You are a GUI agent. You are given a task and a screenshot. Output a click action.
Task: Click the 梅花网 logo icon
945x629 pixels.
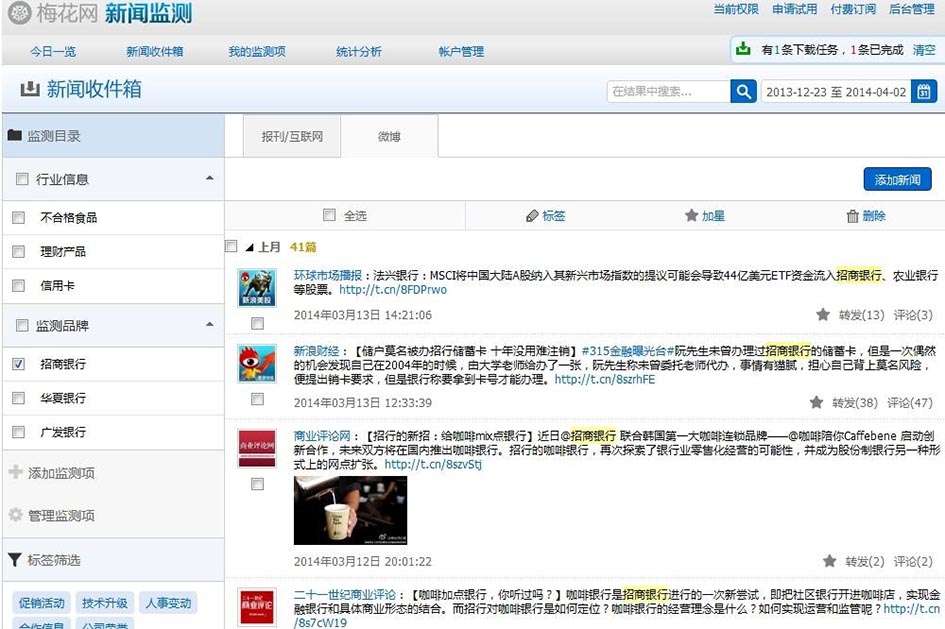[19, 13]
